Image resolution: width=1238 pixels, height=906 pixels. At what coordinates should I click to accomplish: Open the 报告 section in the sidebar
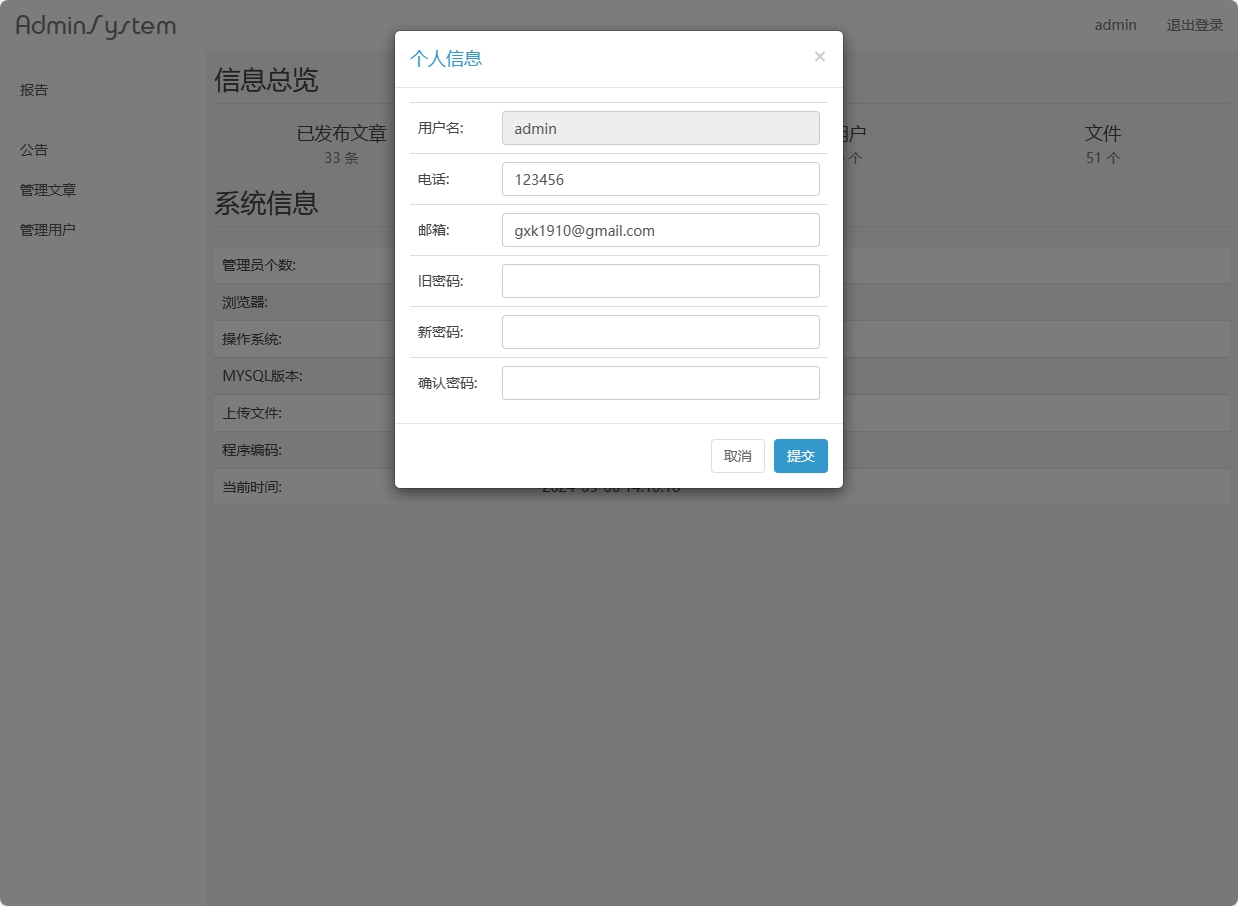[x=34, y=89]
